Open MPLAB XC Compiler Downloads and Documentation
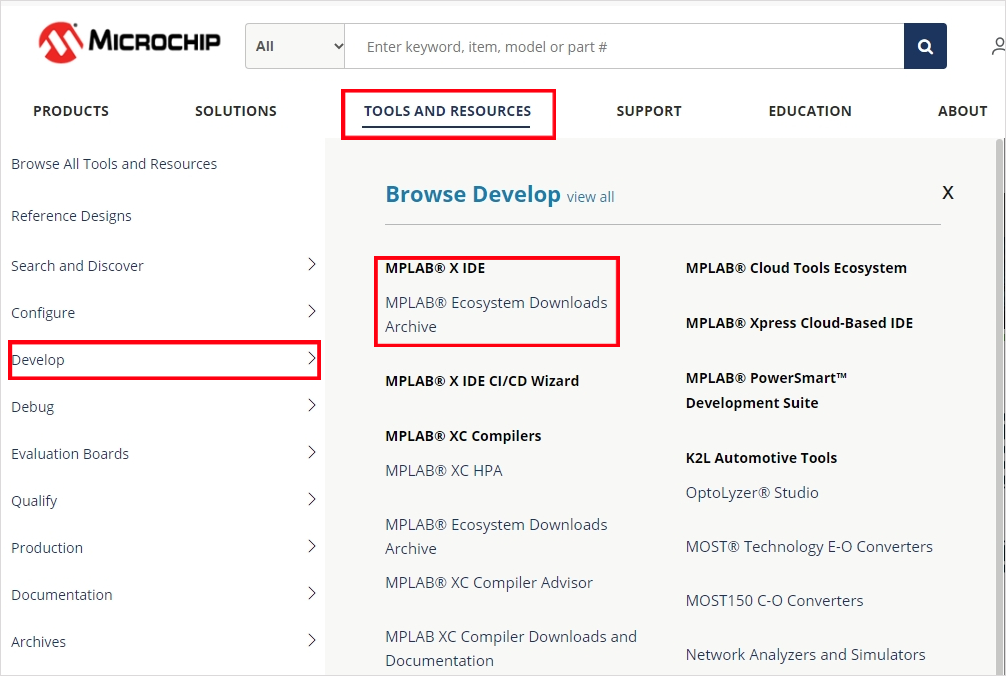 tap(511, 648)
